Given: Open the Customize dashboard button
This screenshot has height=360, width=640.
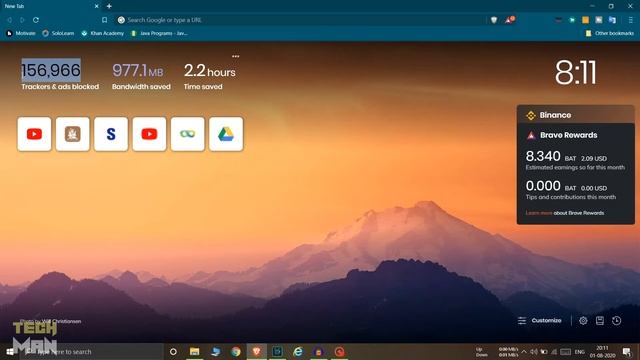Looking at the screenshot, I should tap(540, 320).
